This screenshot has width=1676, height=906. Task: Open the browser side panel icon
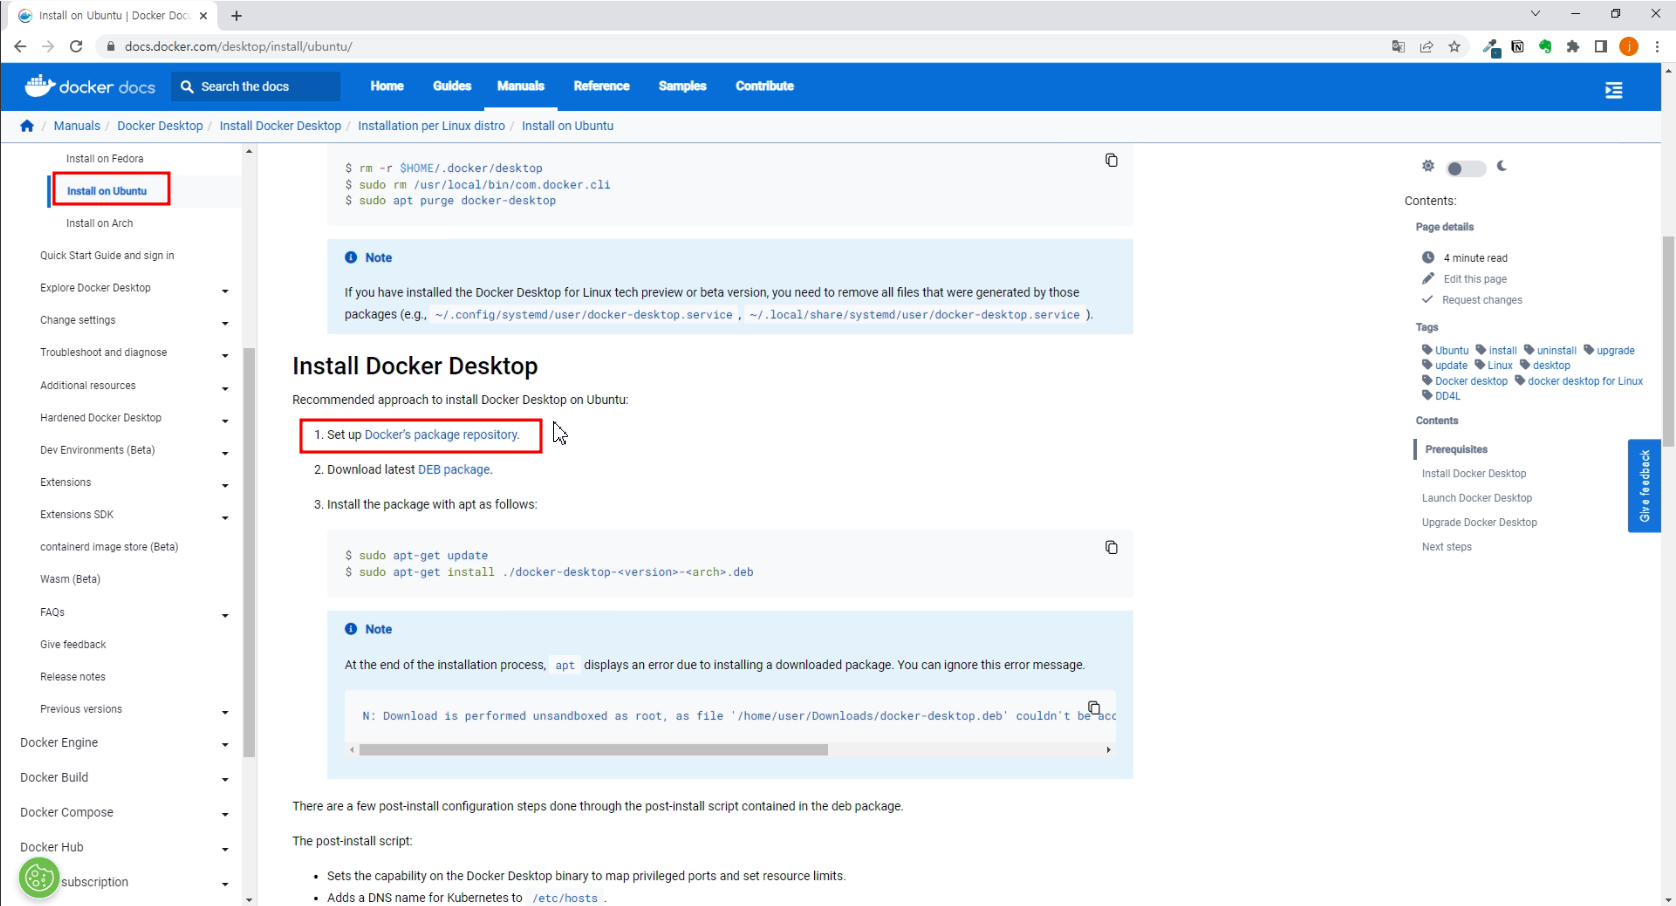pyautogui.click(x=1601, y=46)
